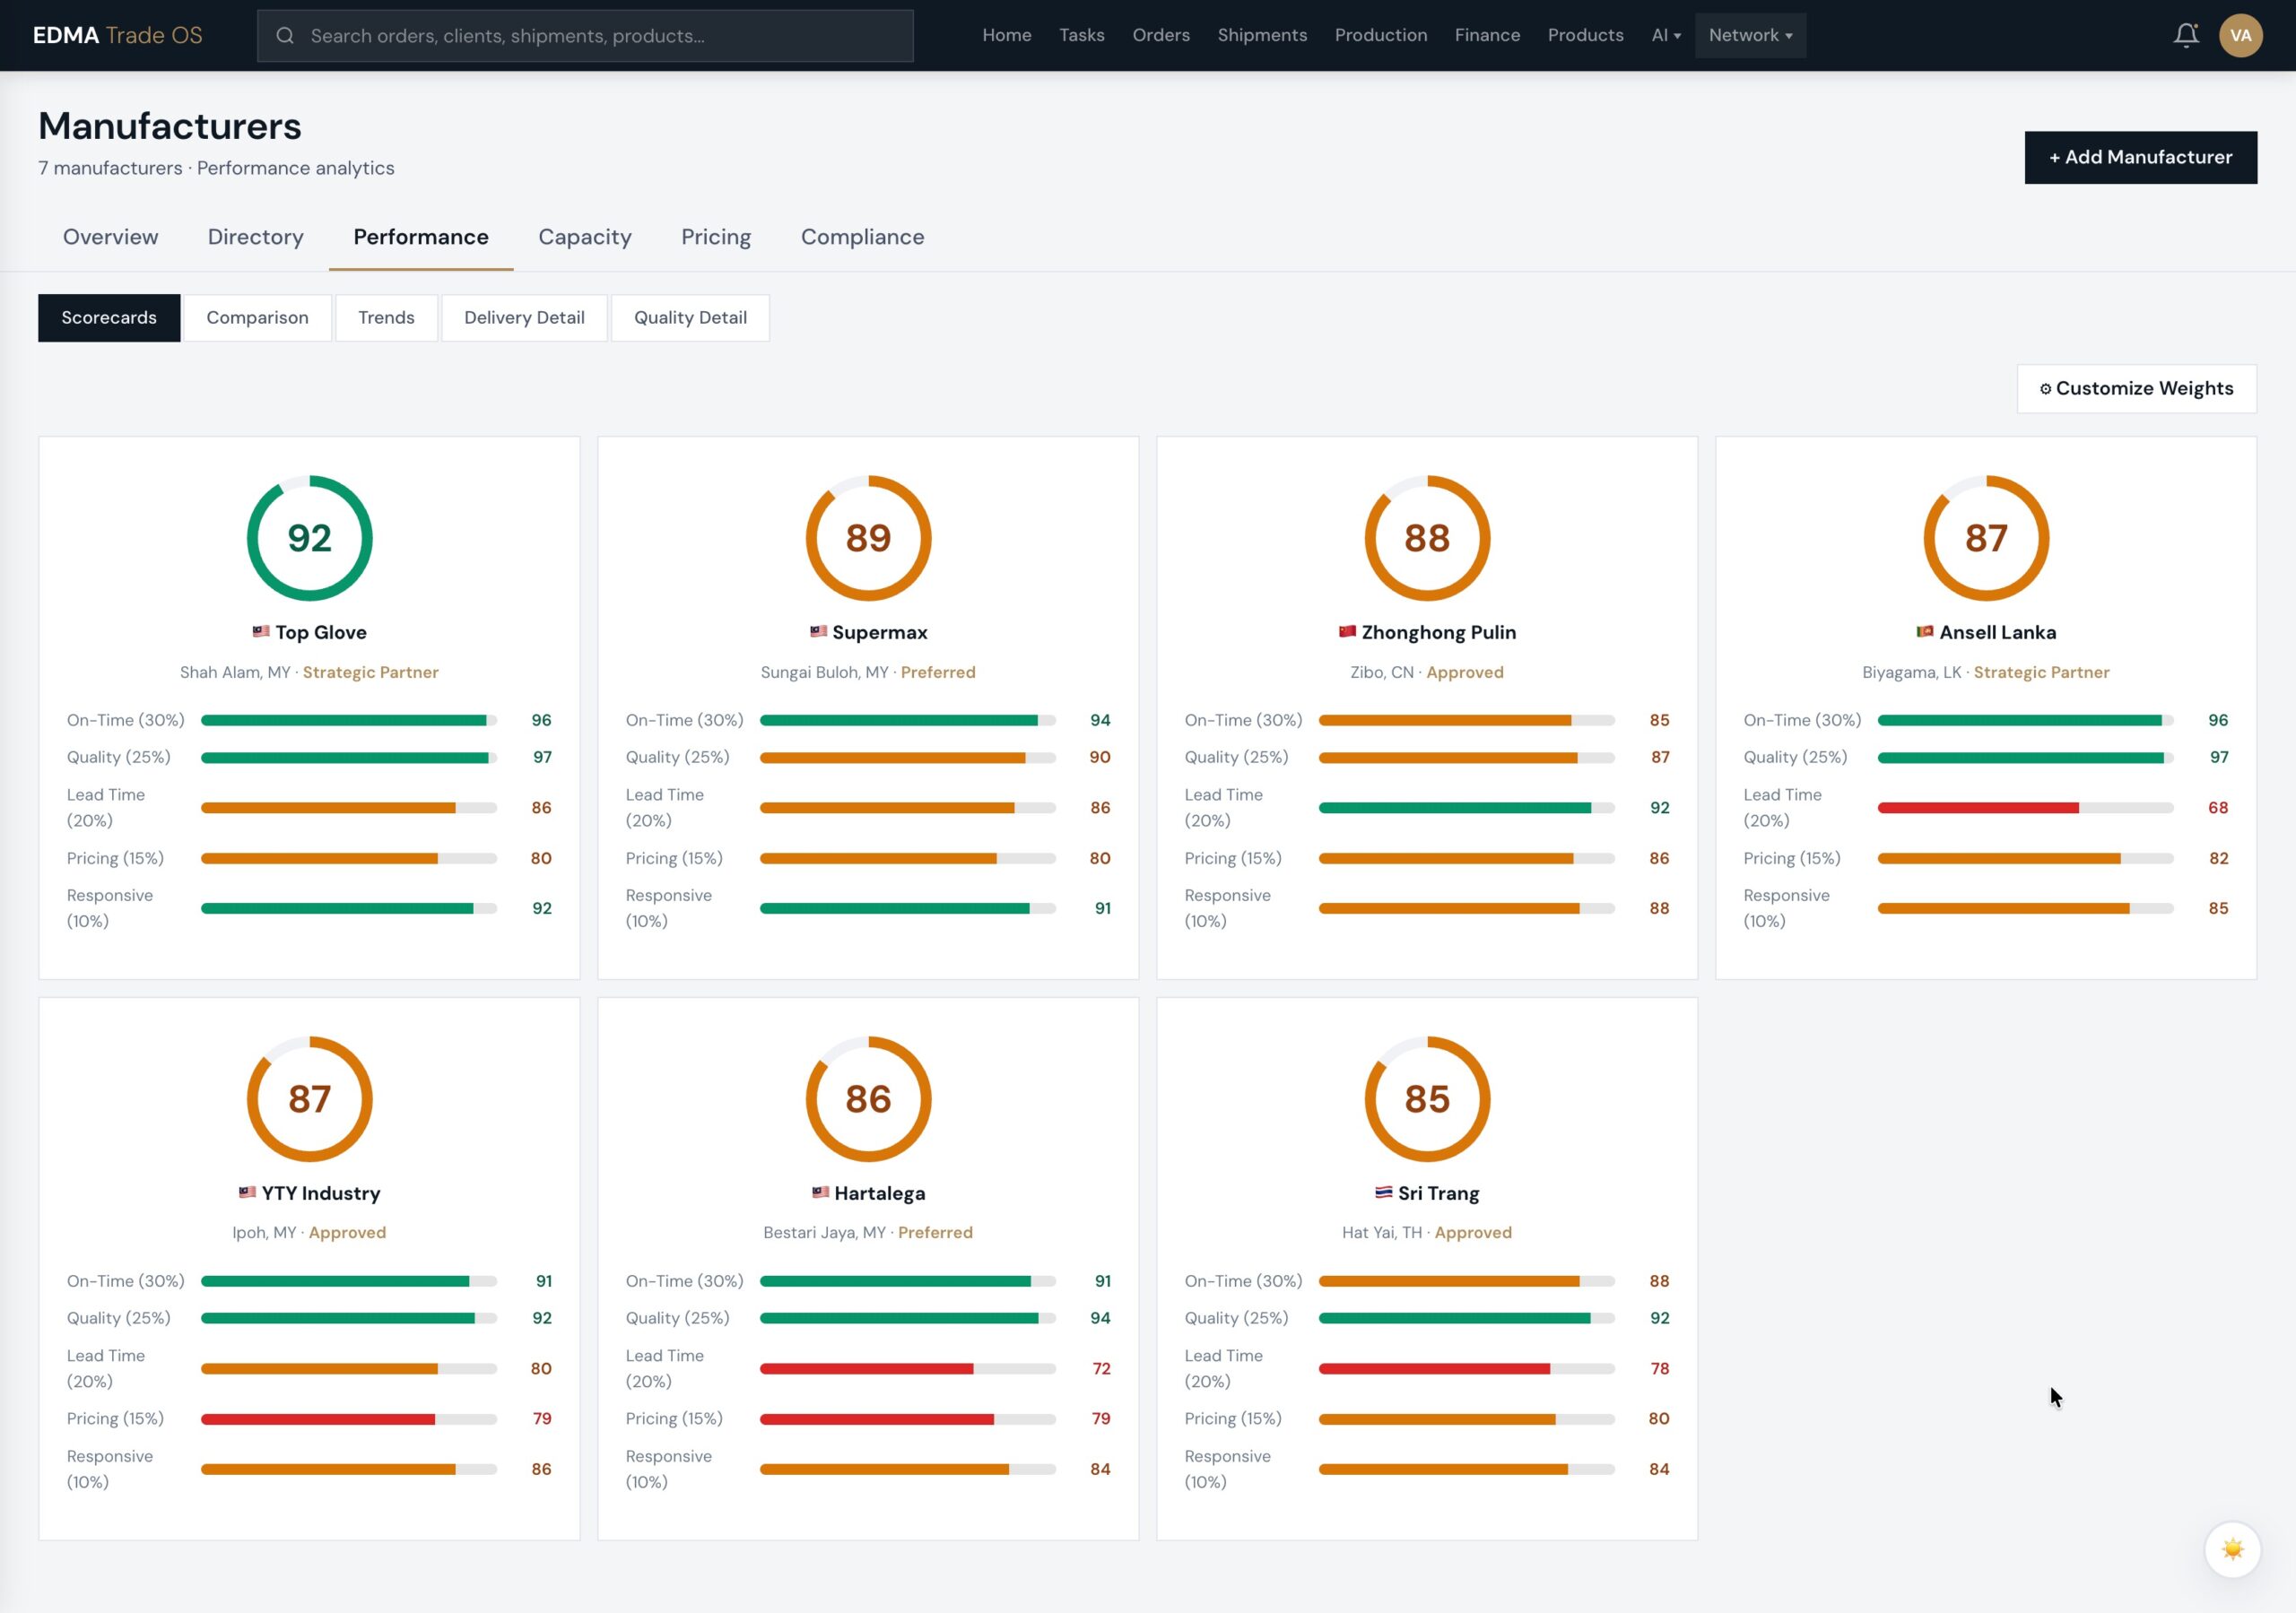Select the Quality Detail sub-tab
Image resolution: width=2296 pixels, height=1613 pixels.
[690, 318]
